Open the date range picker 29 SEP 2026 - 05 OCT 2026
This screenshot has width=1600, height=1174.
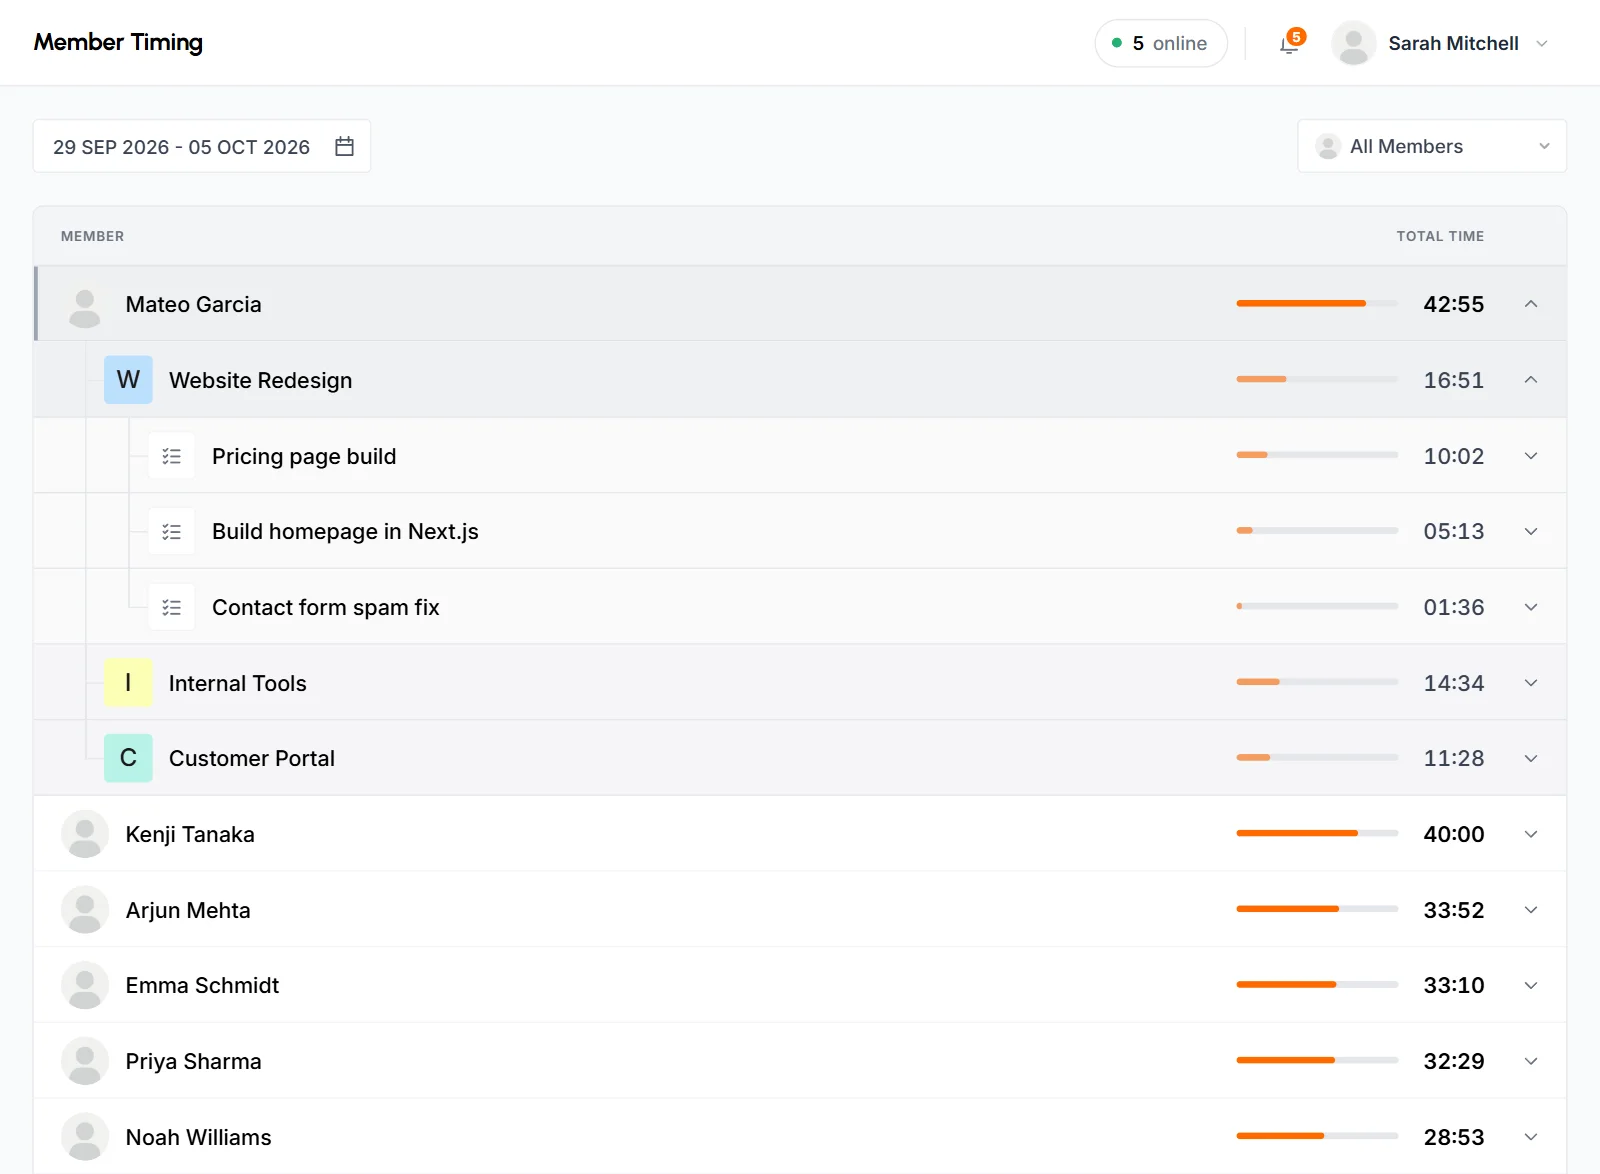[x=202, y=146]
